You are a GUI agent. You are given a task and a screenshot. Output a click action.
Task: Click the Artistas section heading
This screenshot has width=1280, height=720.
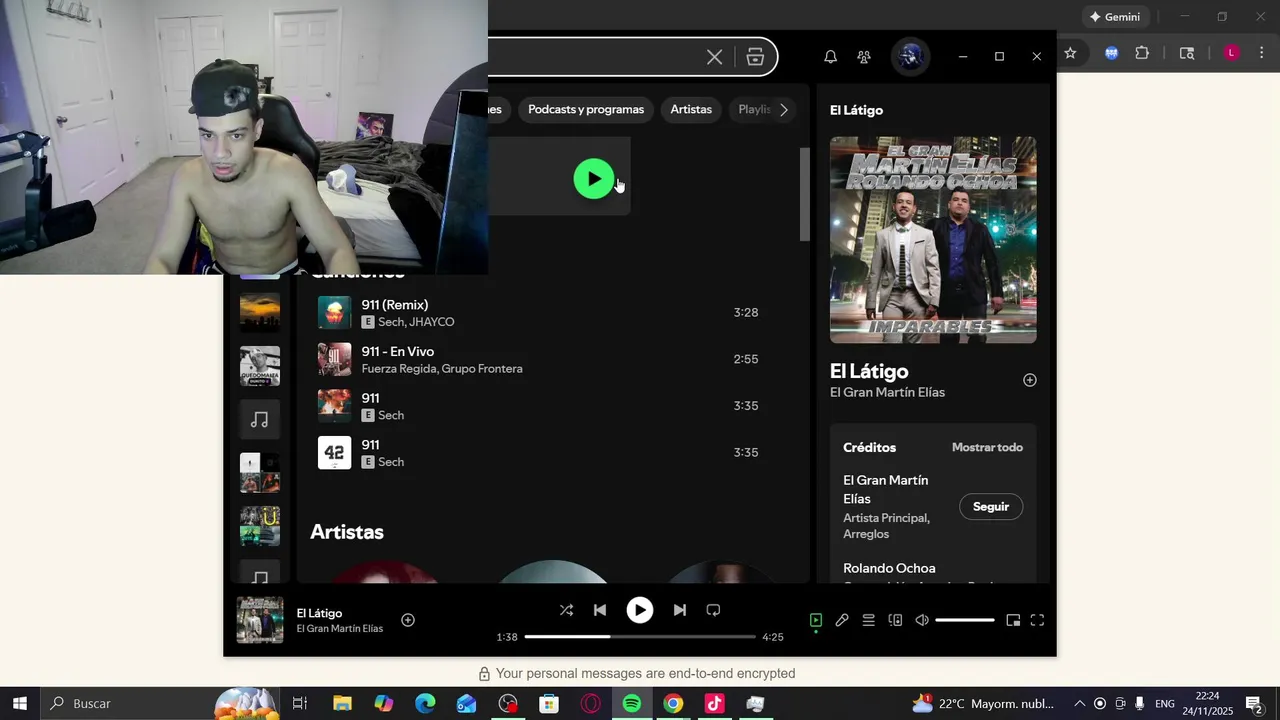click(x=347, y=532)
